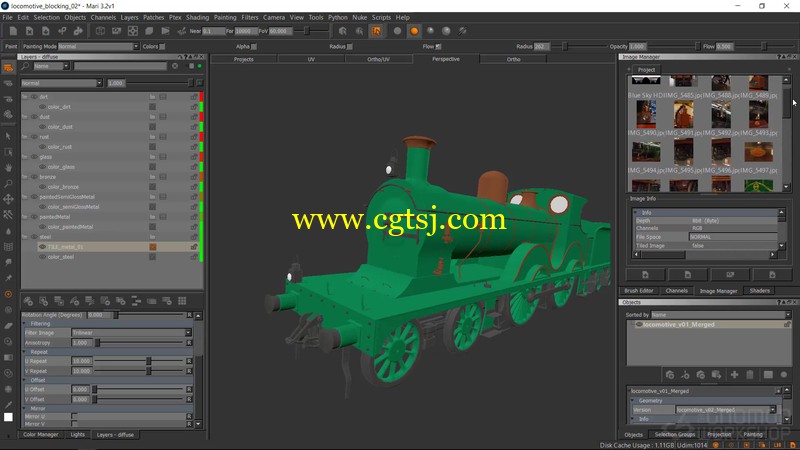Screen dimensions: 800x450
Task: Toggle visibility of color_steel layer
Action: pyautogui.click(x=42, y=257)
